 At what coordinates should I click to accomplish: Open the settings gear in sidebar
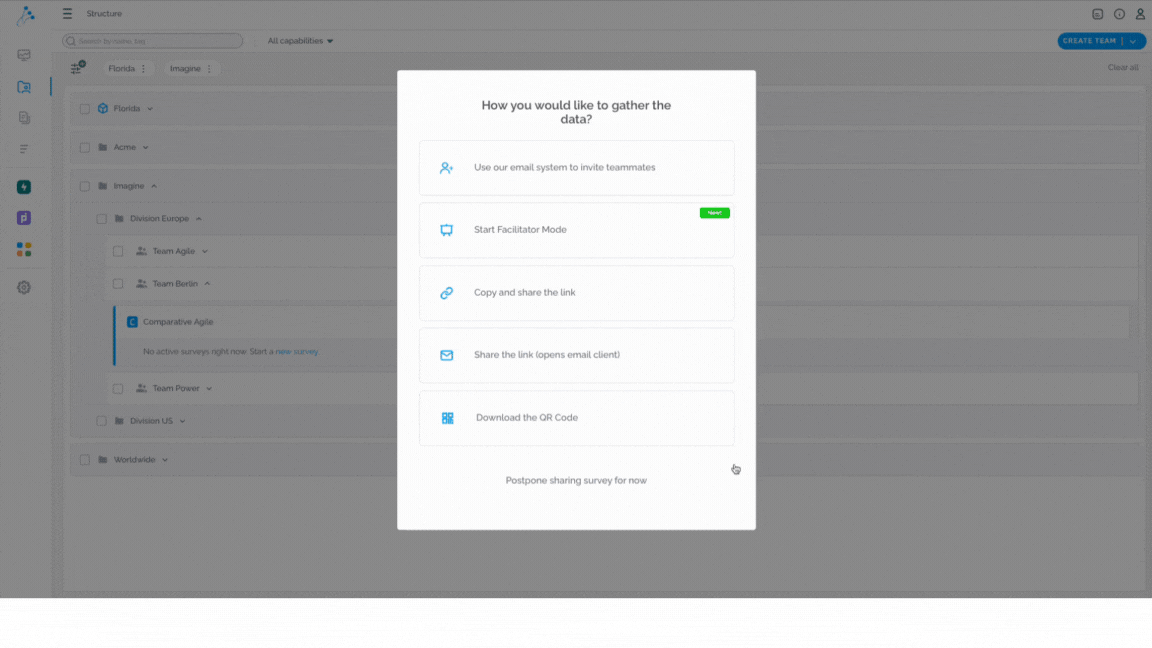click(x=24, y=287)
